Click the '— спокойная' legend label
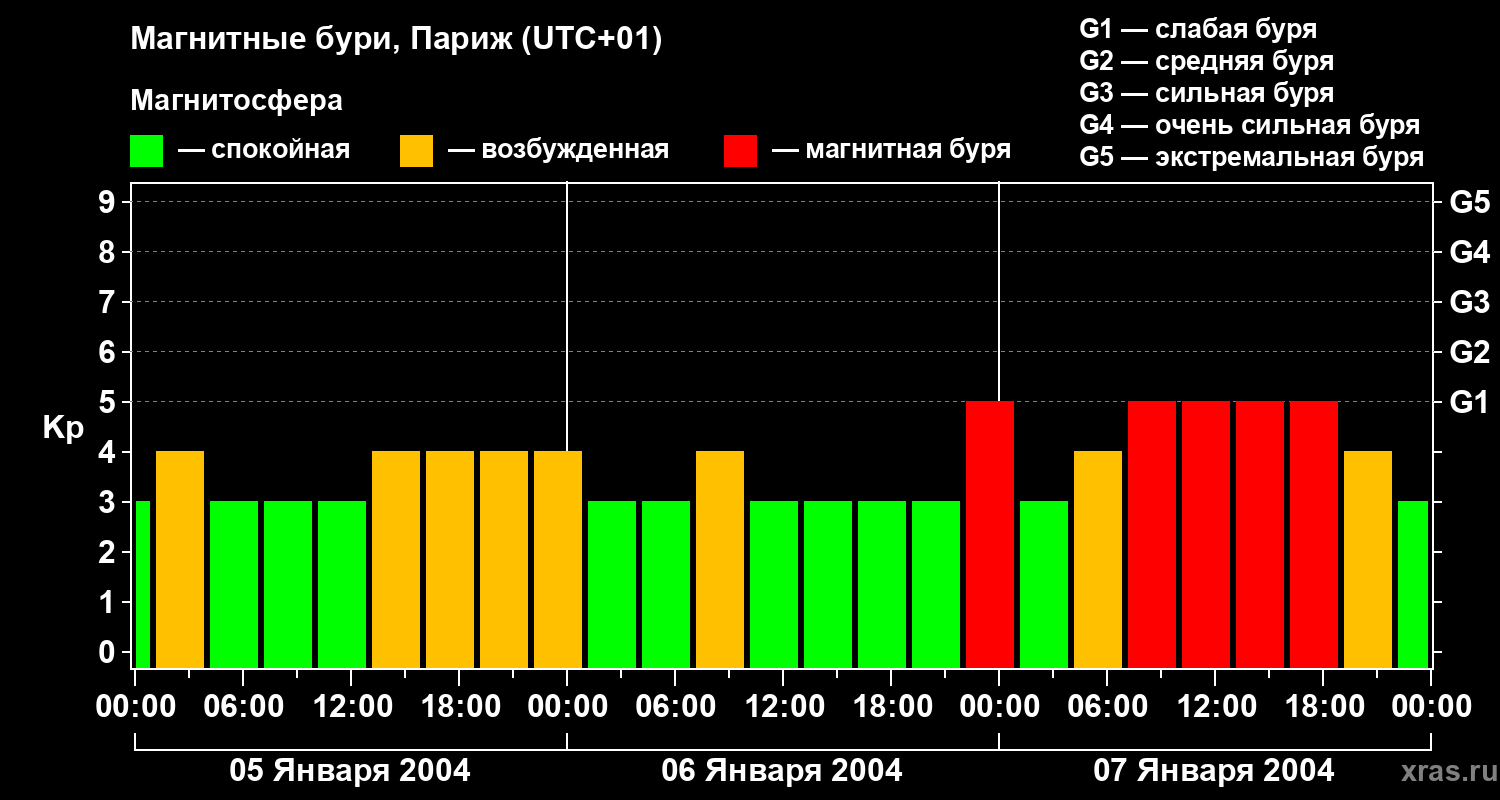The height and width of the screenshot is (800, 1500). tap(263, 151)
